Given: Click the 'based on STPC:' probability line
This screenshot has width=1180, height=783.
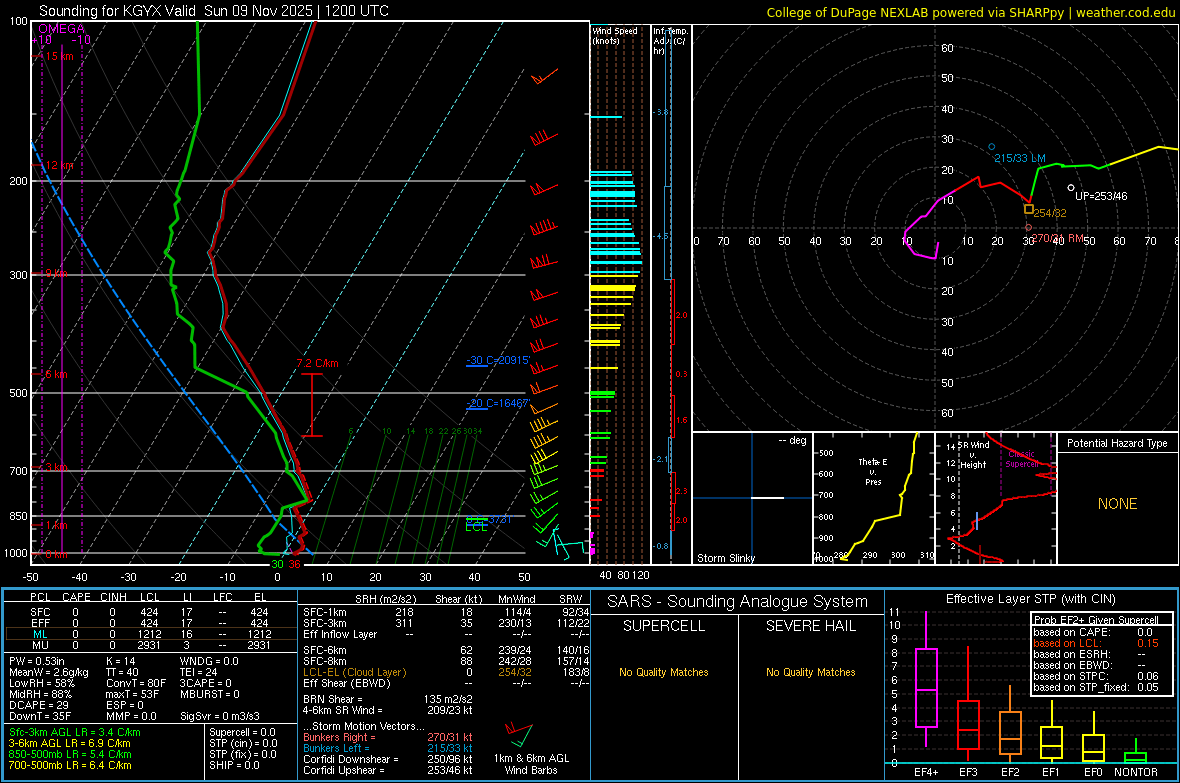Looking at the screenshot, I should pos(1096,676).
